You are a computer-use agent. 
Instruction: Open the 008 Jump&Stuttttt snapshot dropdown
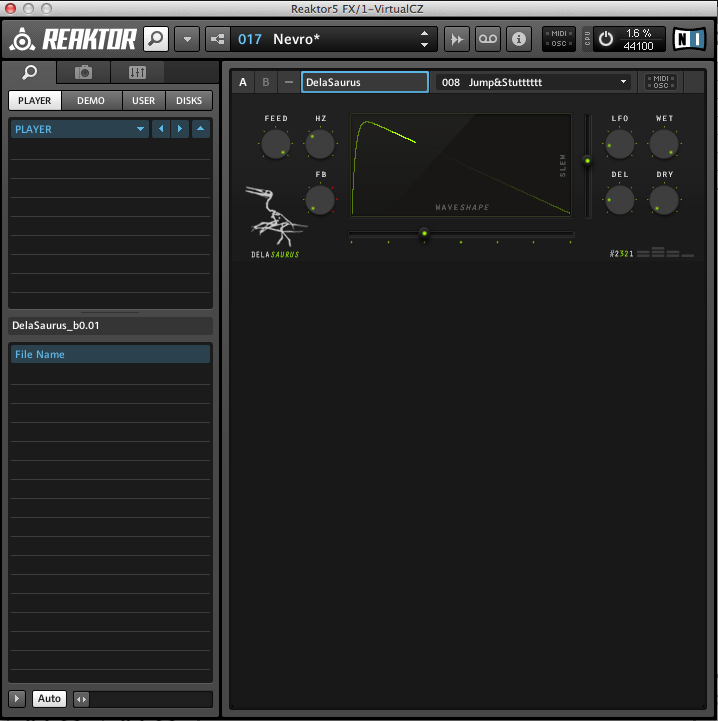[534, 82]
